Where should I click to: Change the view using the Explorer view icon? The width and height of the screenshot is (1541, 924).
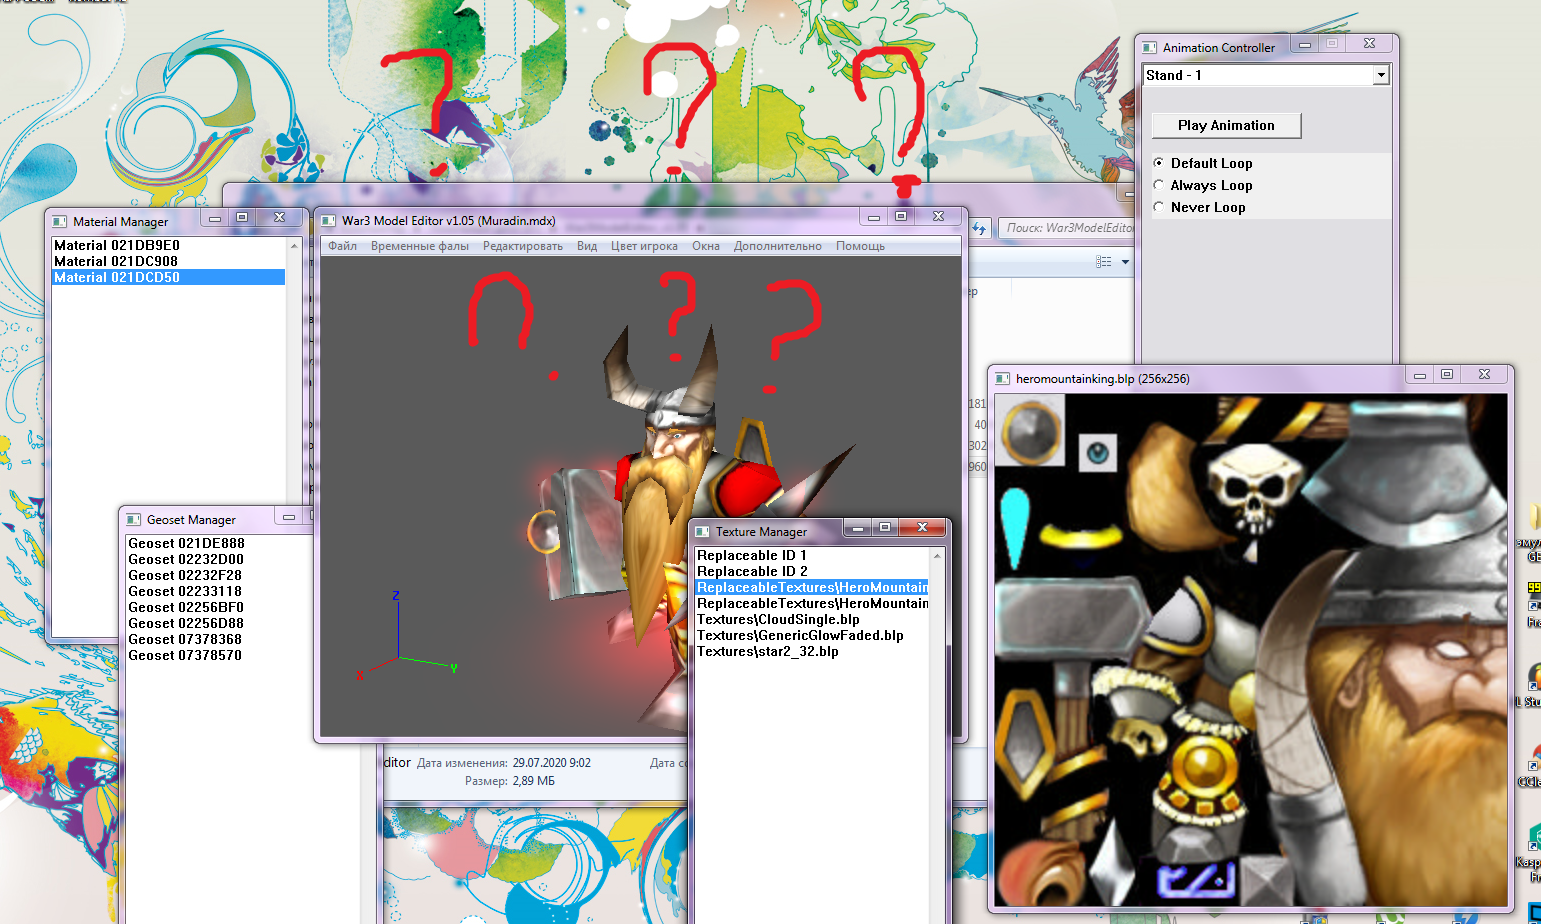click(1104, 261)
